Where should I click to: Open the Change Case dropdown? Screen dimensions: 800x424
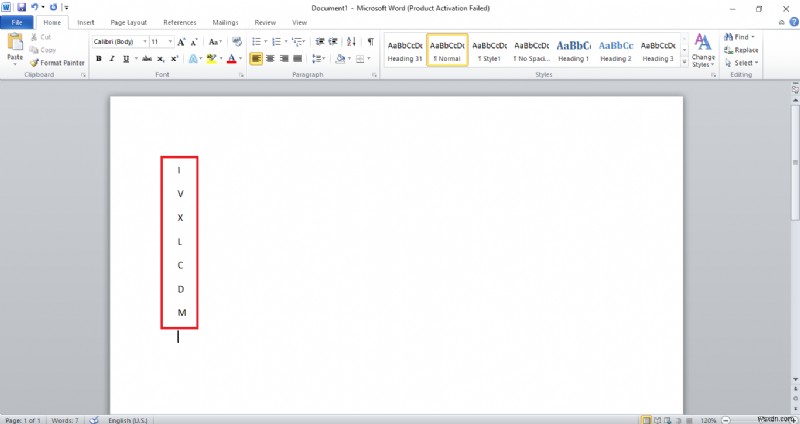(x=216, y=42)
